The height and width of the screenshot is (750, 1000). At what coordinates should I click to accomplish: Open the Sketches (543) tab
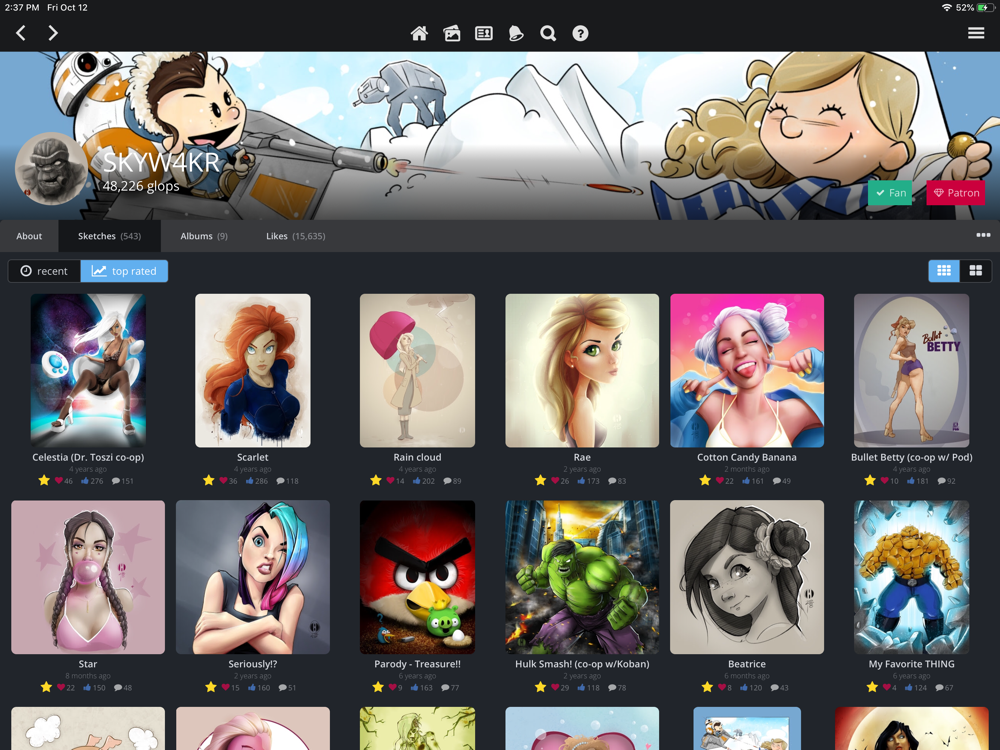(110, 236)
